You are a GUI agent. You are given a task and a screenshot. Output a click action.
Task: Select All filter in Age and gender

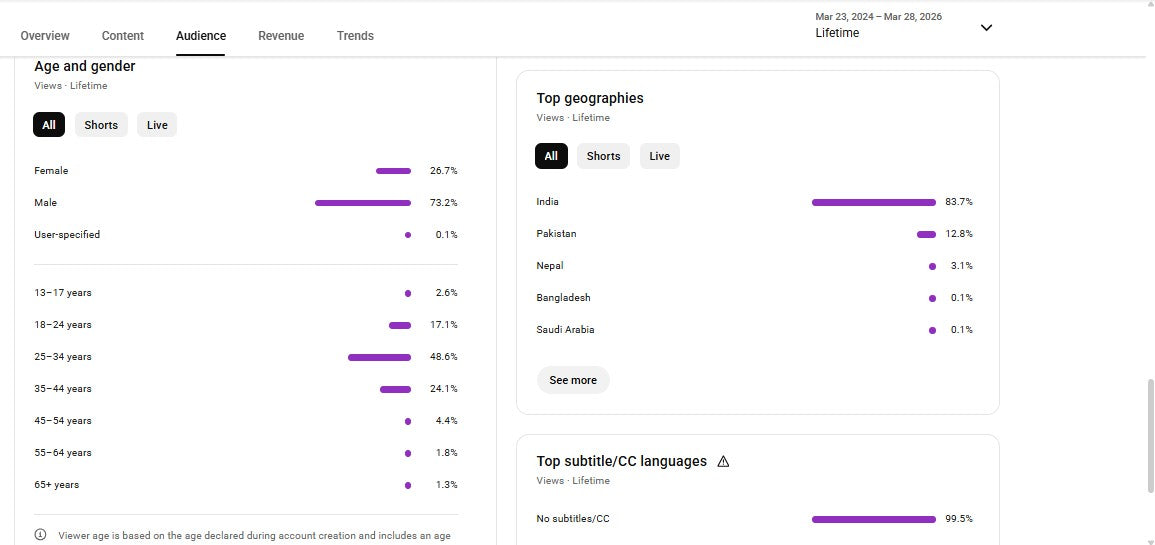tap(49, 125)
